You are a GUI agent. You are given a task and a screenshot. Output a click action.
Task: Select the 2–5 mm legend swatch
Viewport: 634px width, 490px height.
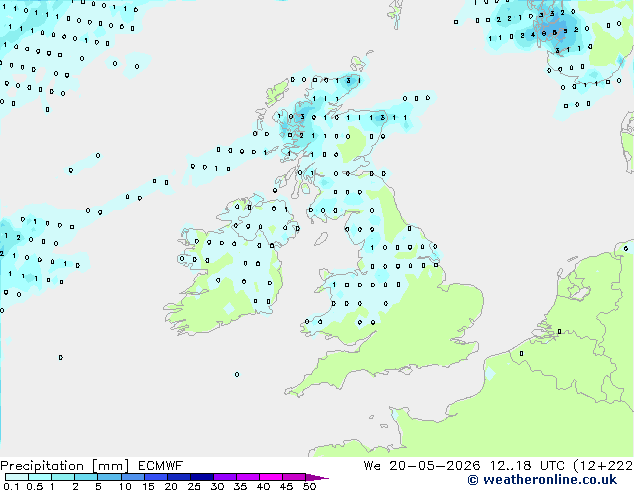(x=86, y=477)
